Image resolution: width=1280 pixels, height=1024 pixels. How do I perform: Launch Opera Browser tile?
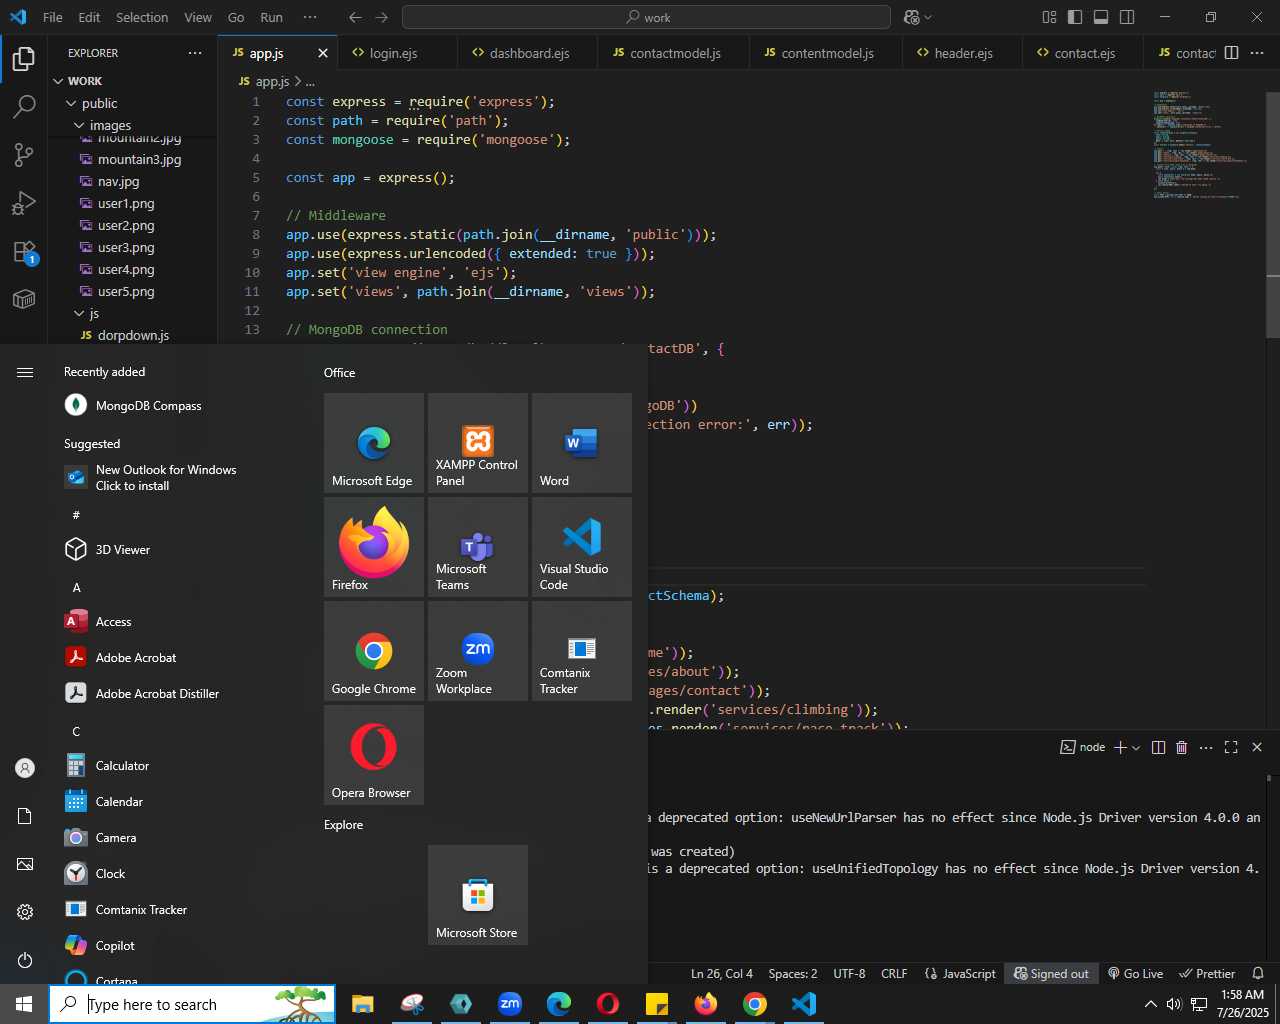[374, 755]
